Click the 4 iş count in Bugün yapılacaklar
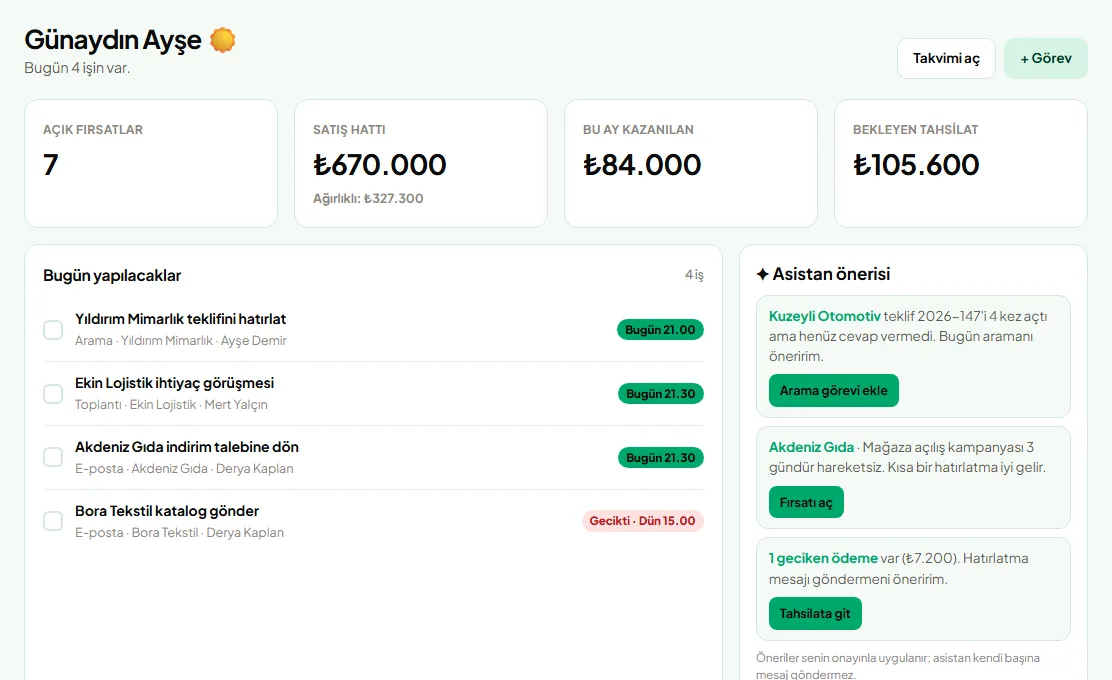 [x=694, y=274]
